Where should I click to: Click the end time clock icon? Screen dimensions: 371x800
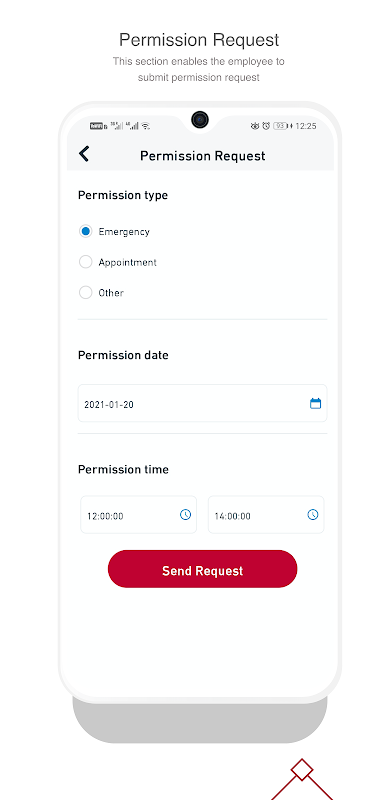312,514
